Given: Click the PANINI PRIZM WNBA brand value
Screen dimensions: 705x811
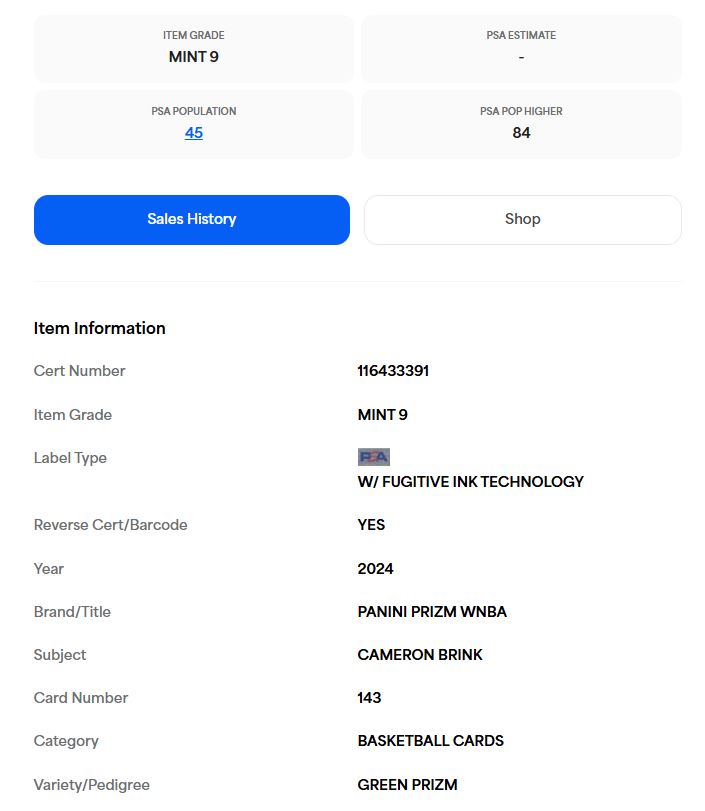Looking at the screenshot, I should coord(432,611).
